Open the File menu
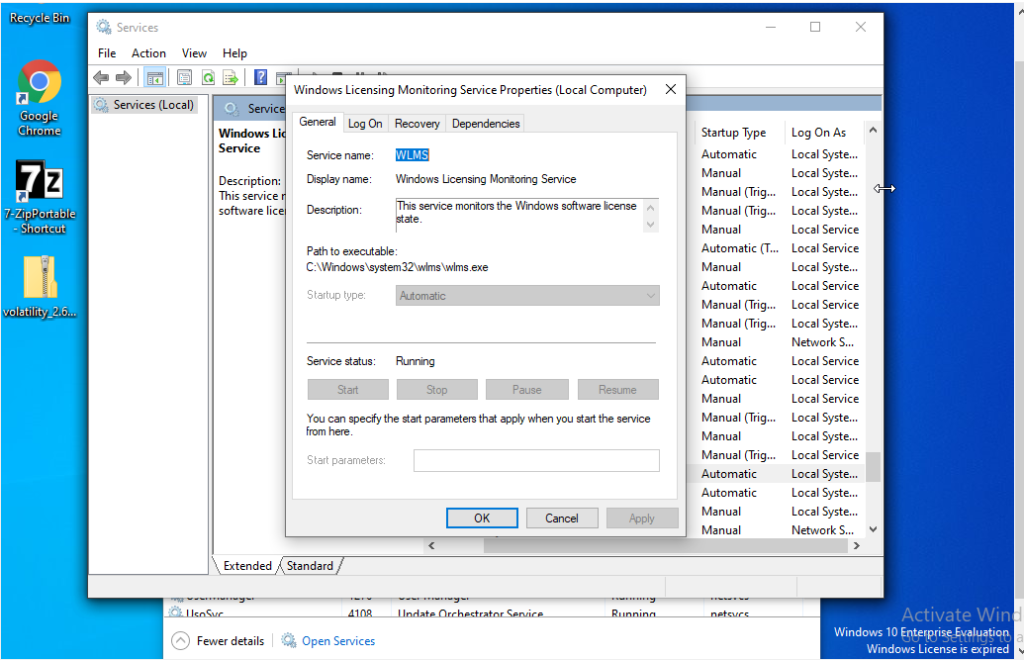The height and width of the screenshot is (660, 1024). [107, 54]
